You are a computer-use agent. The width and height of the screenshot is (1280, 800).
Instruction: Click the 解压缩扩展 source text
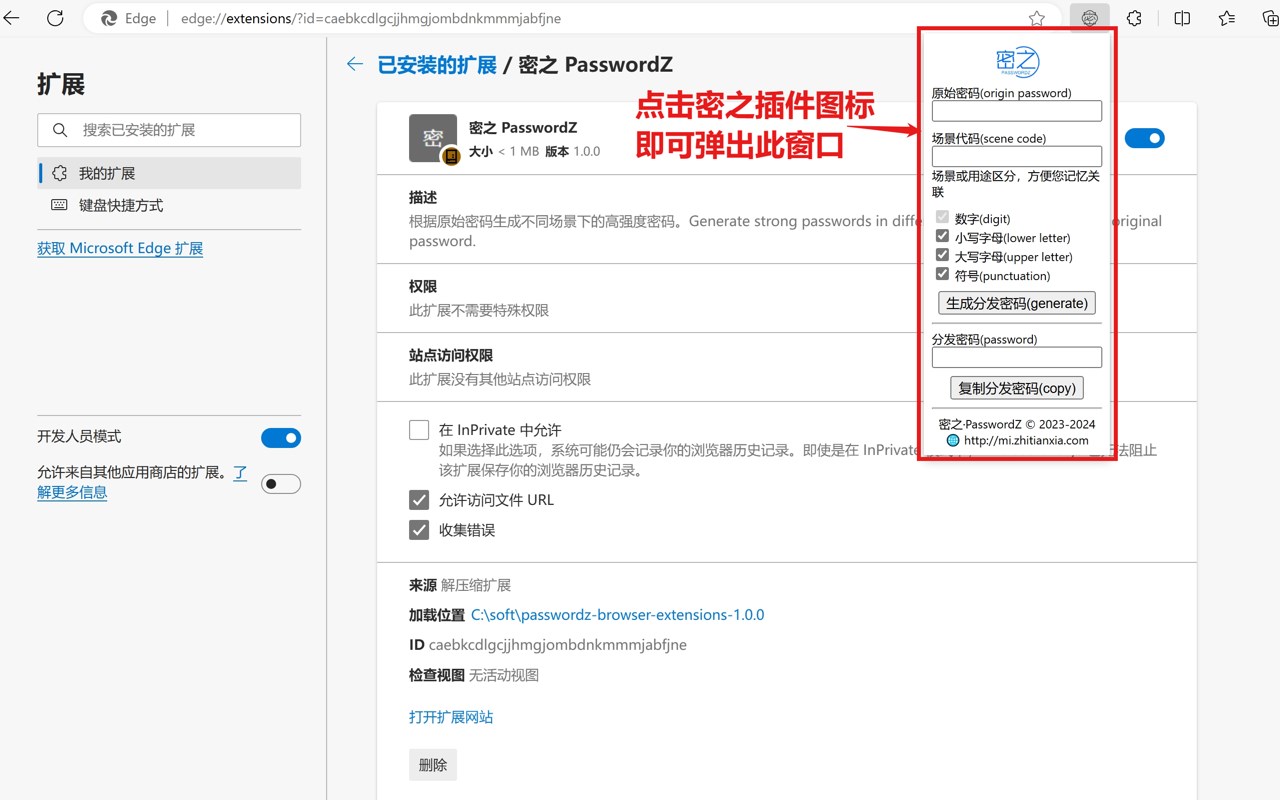[x=476, y=585]
